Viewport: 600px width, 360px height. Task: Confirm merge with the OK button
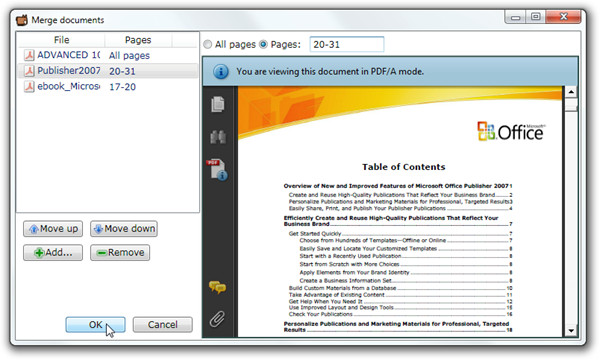(95, 325)
